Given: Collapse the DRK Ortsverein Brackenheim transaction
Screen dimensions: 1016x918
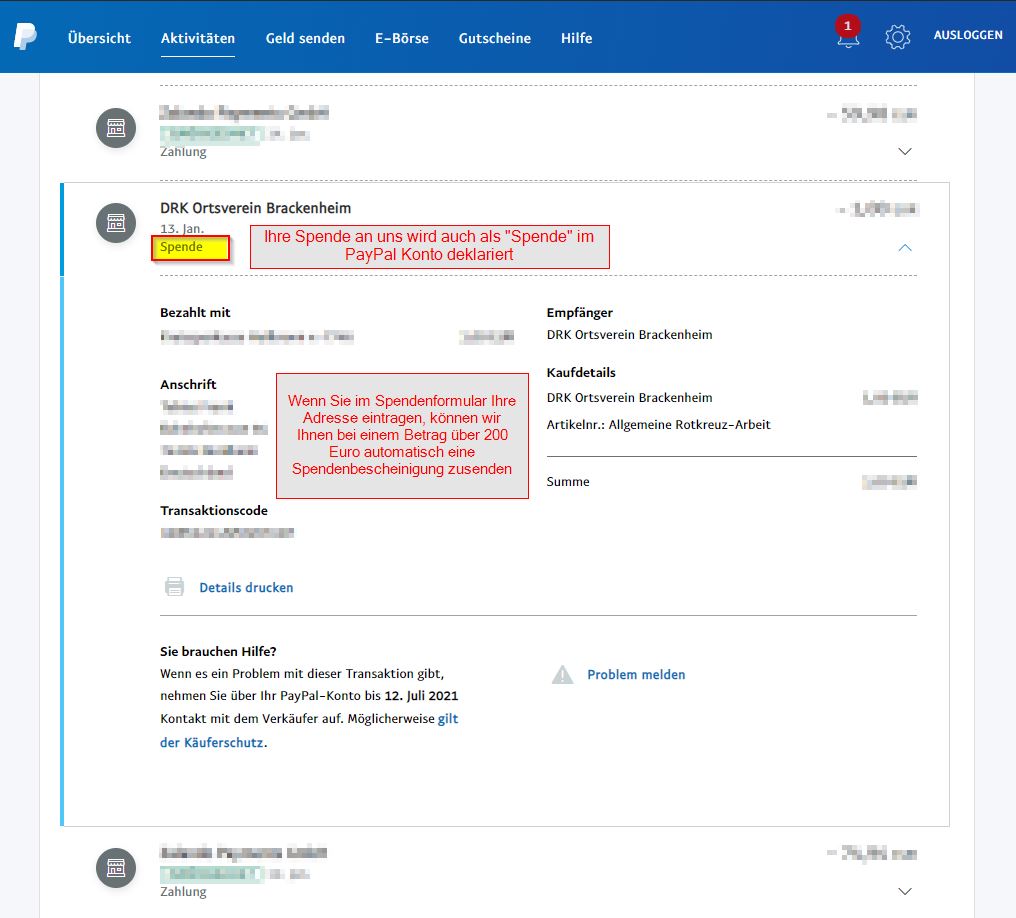Looking at the screenshot, I should pyautogui.click(x=905, y=247).
